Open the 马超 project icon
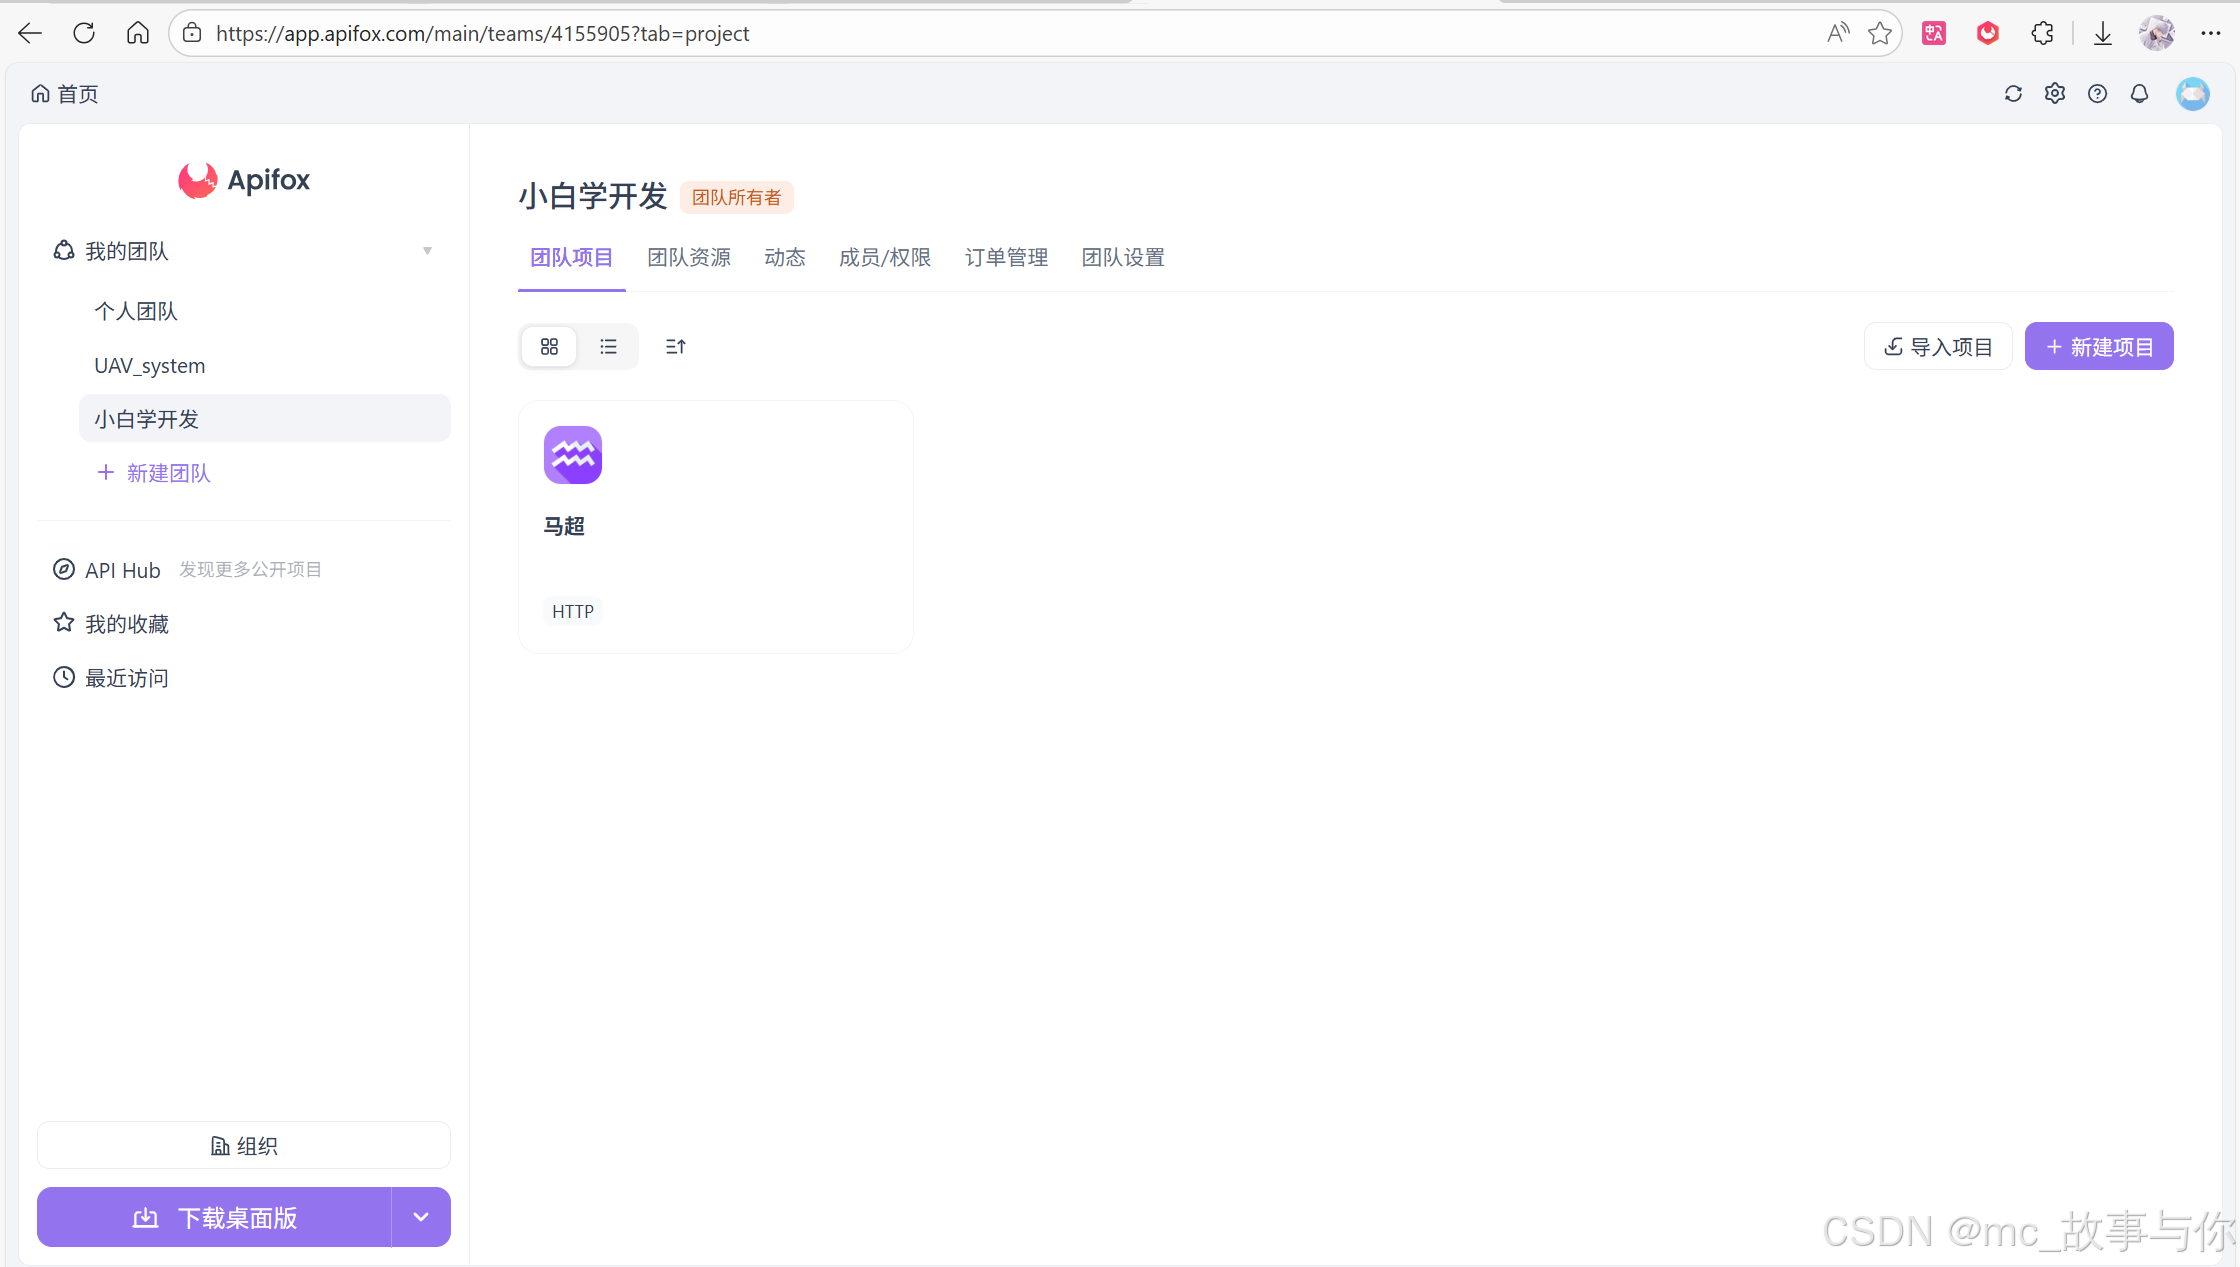The height and width of the screenshot is (1267, 2240). (x=573, y=455)
